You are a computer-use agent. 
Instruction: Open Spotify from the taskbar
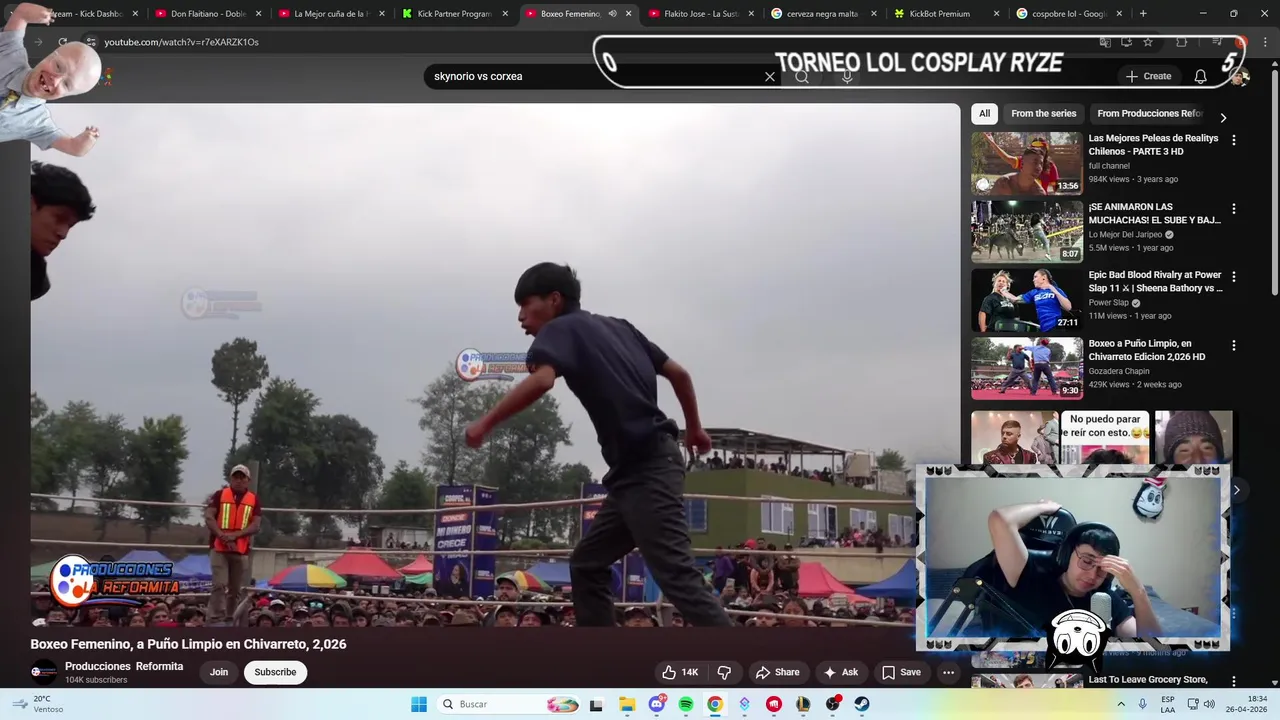[686, 704]
